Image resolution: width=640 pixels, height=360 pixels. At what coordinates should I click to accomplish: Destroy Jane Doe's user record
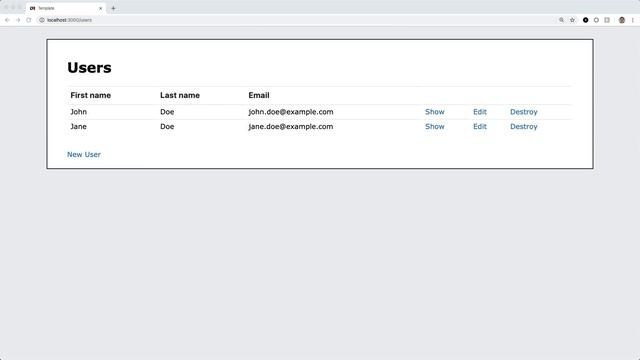(524, 127)
